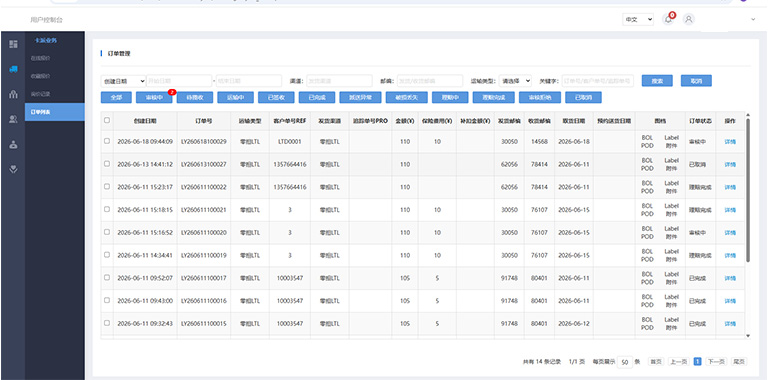Focus the start date input field

[179, 81]
